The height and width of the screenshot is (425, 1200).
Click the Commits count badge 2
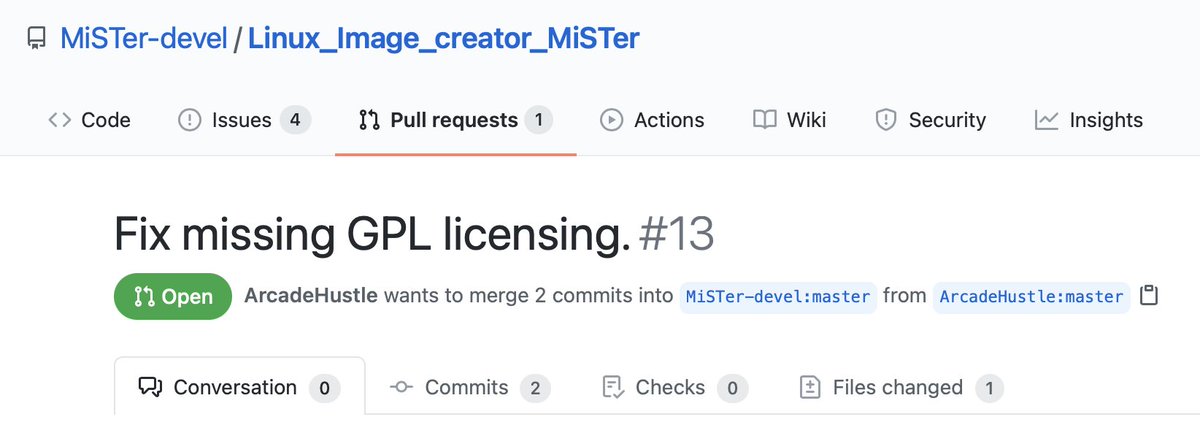click(x=535, y=388)
